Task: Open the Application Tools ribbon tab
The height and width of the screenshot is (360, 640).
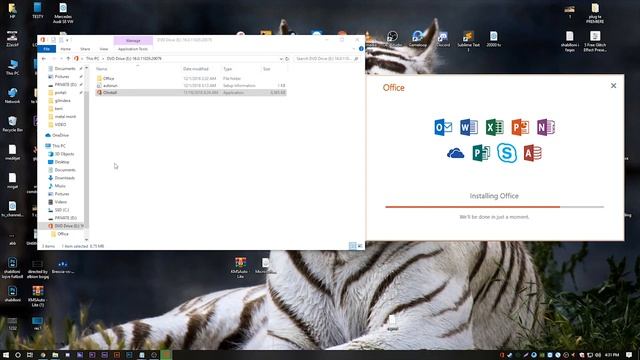Action: tap(133, 49)
